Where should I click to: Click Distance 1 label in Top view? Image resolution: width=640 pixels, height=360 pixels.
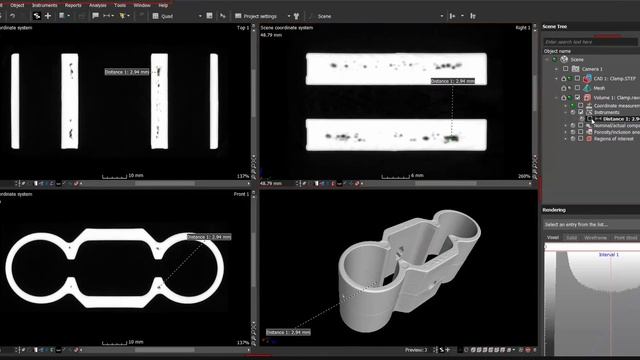[x=127, y=72]
